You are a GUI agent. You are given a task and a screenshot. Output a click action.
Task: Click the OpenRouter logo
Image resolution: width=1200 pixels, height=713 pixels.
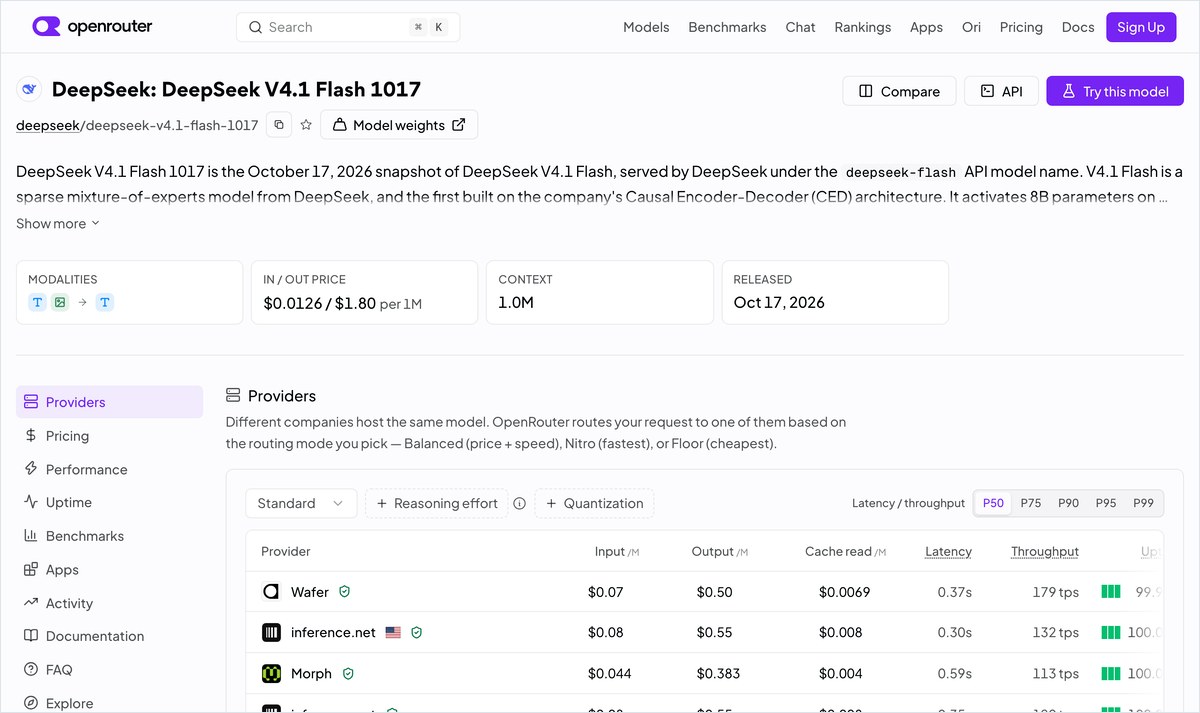point(92,27)
